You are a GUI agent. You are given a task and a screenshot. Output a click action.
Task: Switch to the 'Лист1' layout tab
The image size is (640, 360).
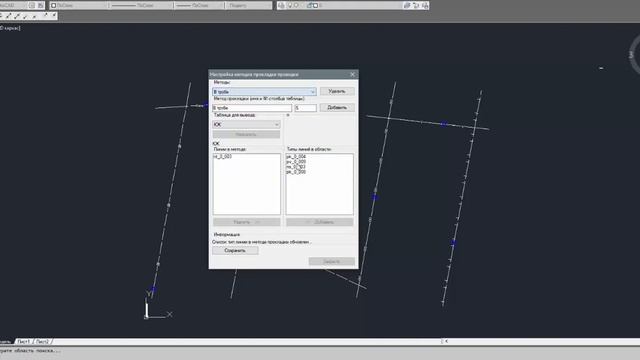coord(23,342)
